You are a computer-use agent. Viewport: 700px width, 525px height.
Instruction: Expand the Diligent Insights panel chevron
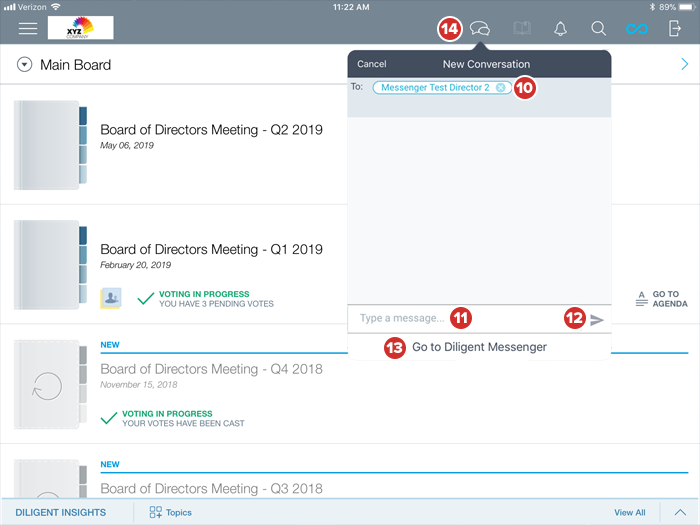tap(679, 512)
